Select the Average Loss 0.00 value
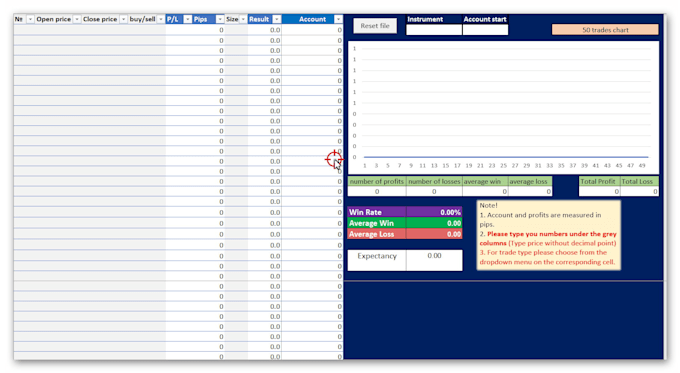The width and height of the screenshot is (680, 373). click(x=434, y=234)
